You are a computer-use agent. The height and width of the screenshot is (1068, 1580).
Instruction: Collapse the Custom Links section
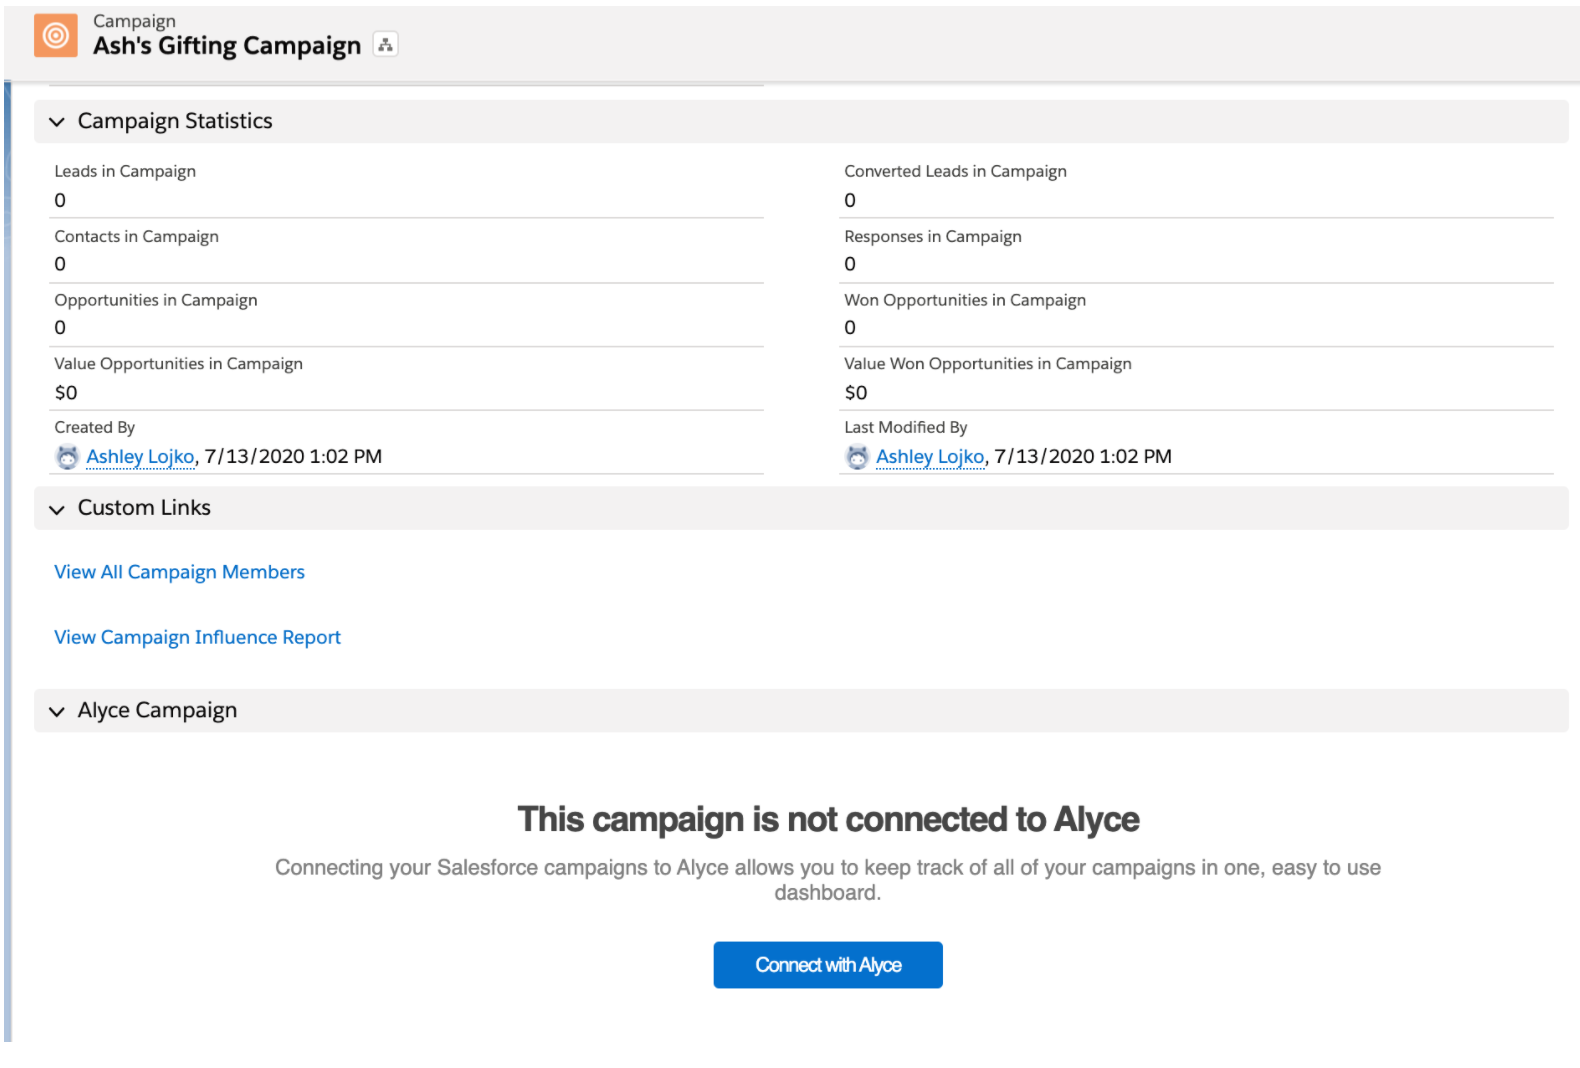tap(57, 509)
